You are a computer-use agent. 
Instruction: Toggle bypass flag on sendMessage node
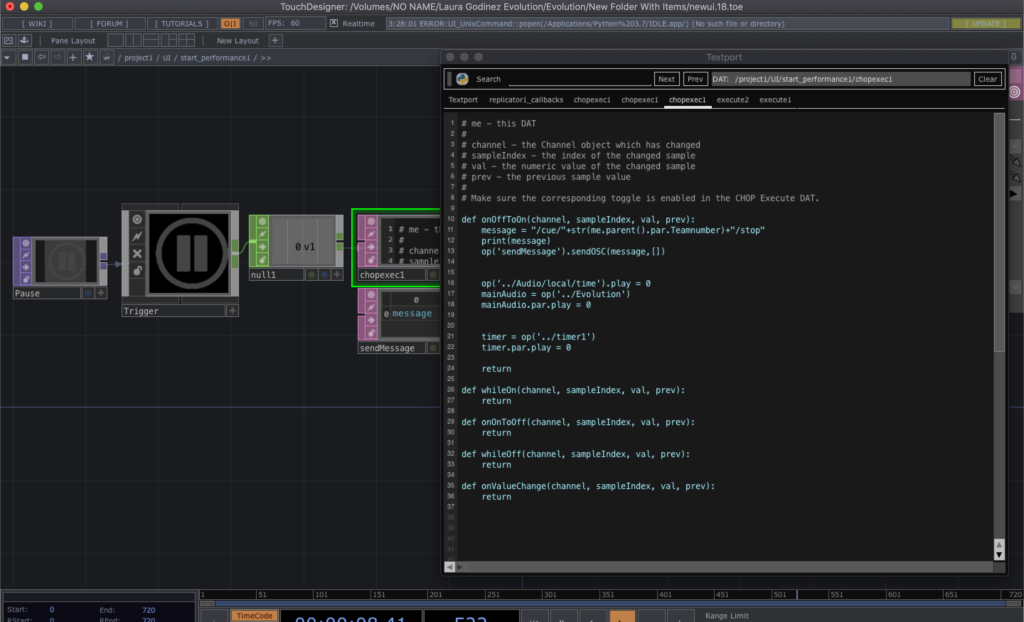coord(371,307)
